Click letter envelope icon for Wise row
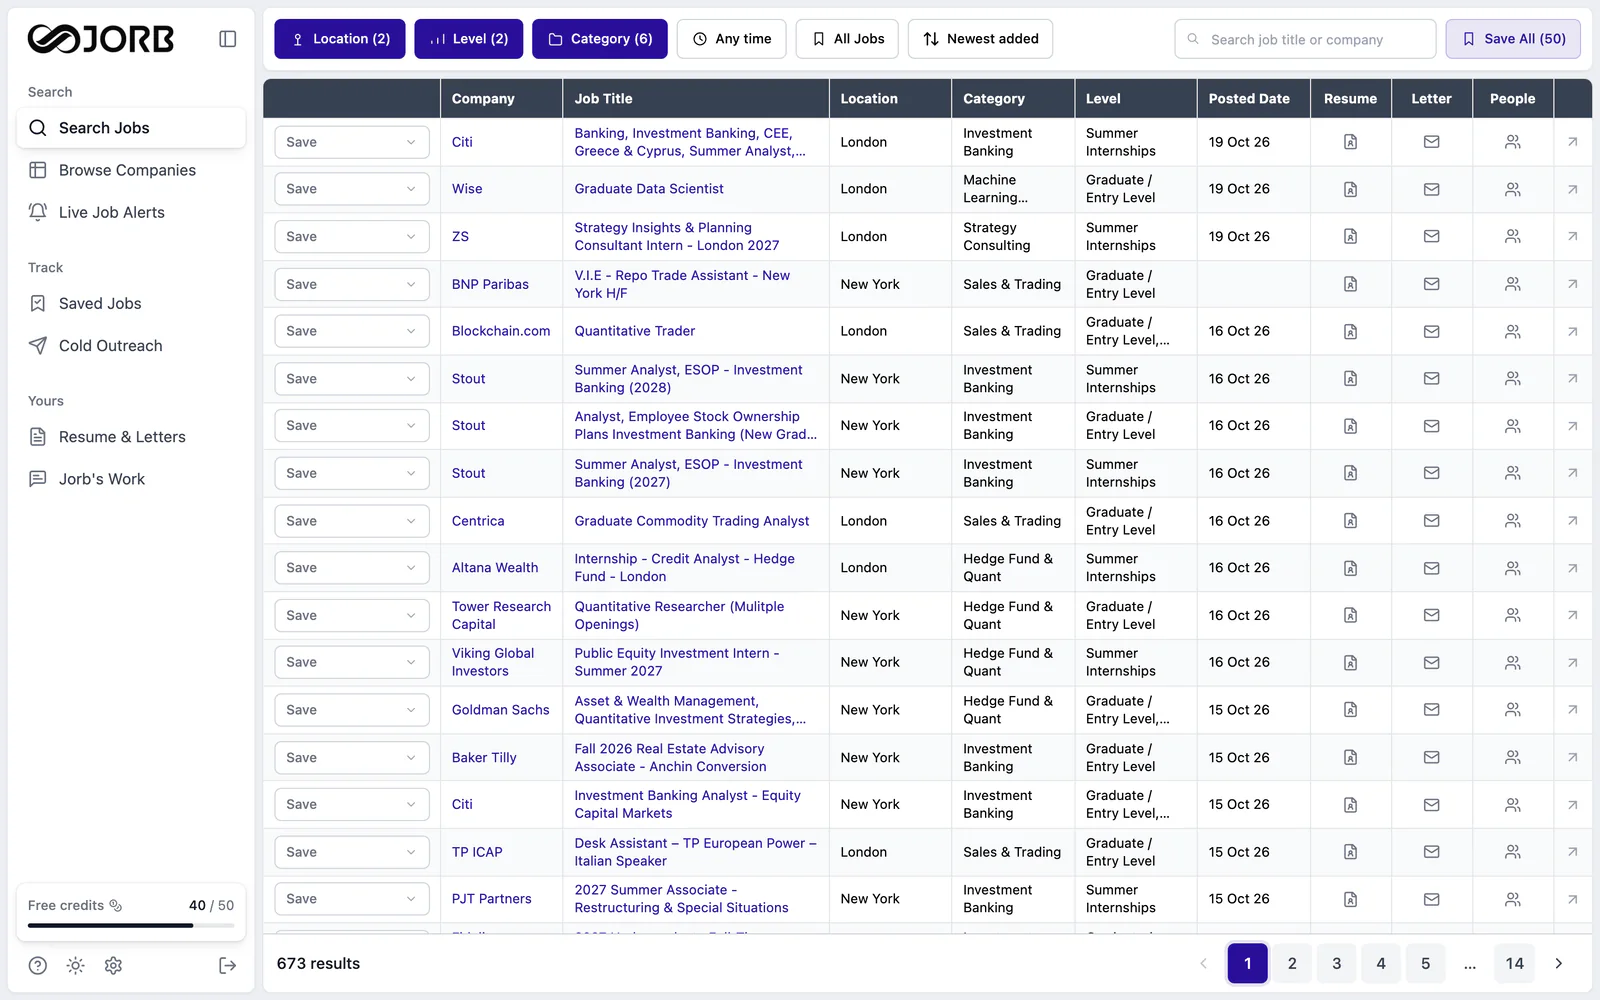The height and width of the screenshot is (1000, 1600). click(x=1431, y=189)
